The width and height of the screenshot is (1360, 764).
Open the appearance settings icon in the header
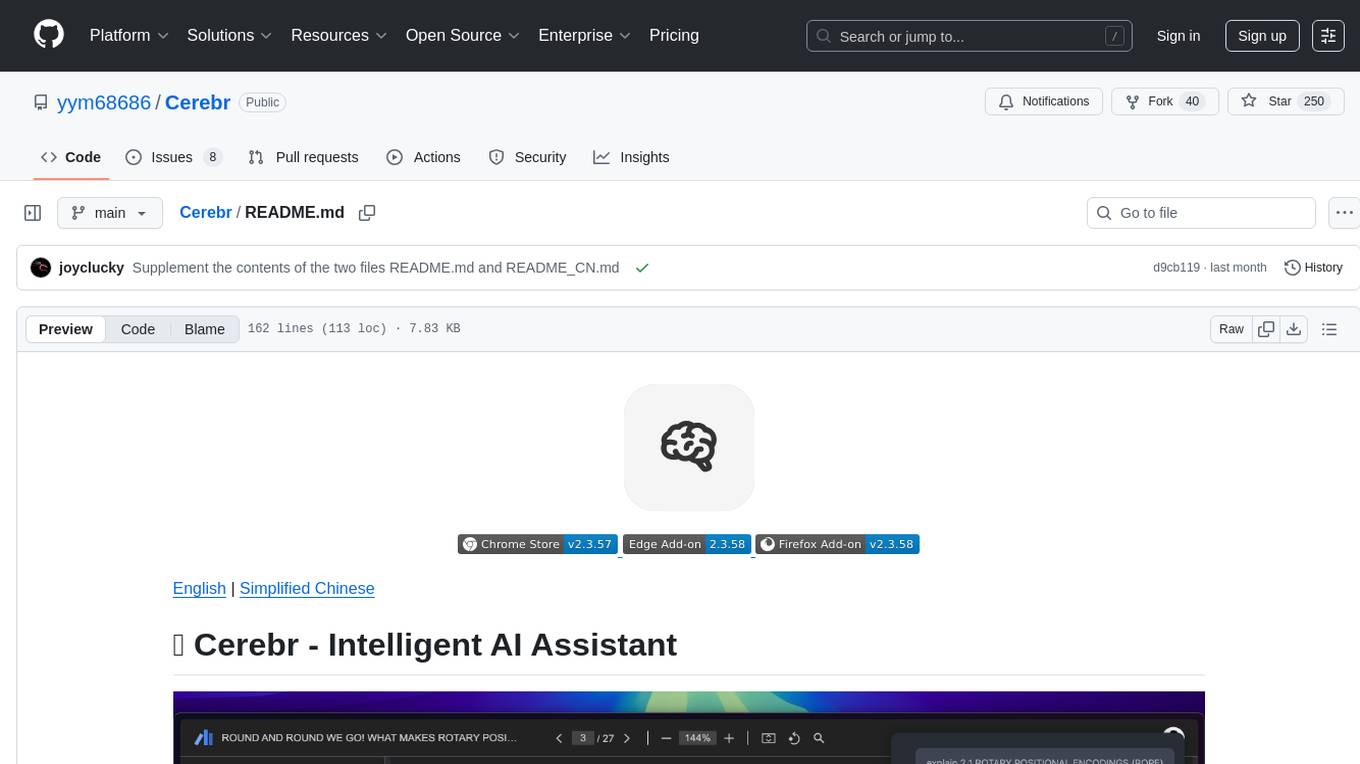tap(1328, 36)
